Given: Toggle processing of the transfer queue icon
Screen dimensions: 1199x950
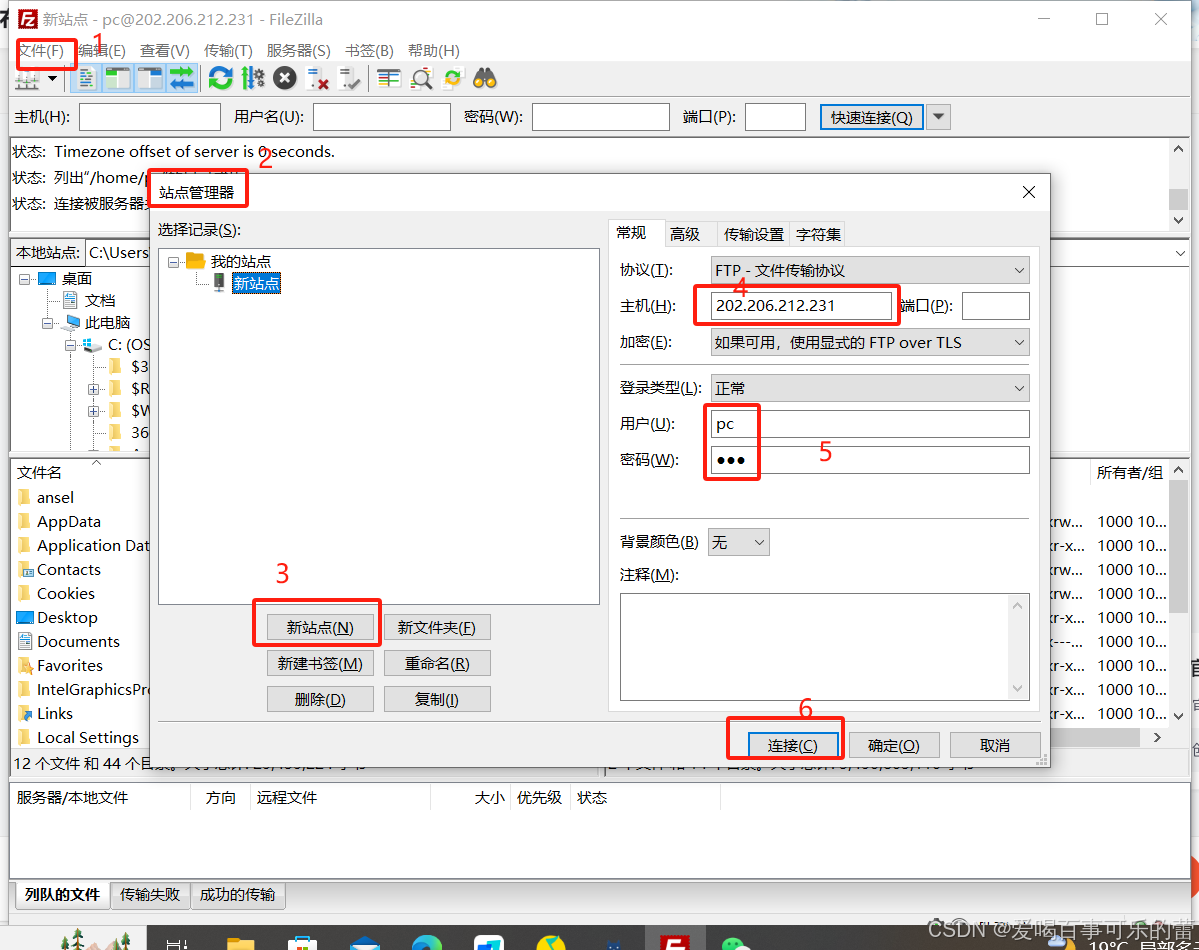Looking at the screenshot, I should [x=252, y=79].
